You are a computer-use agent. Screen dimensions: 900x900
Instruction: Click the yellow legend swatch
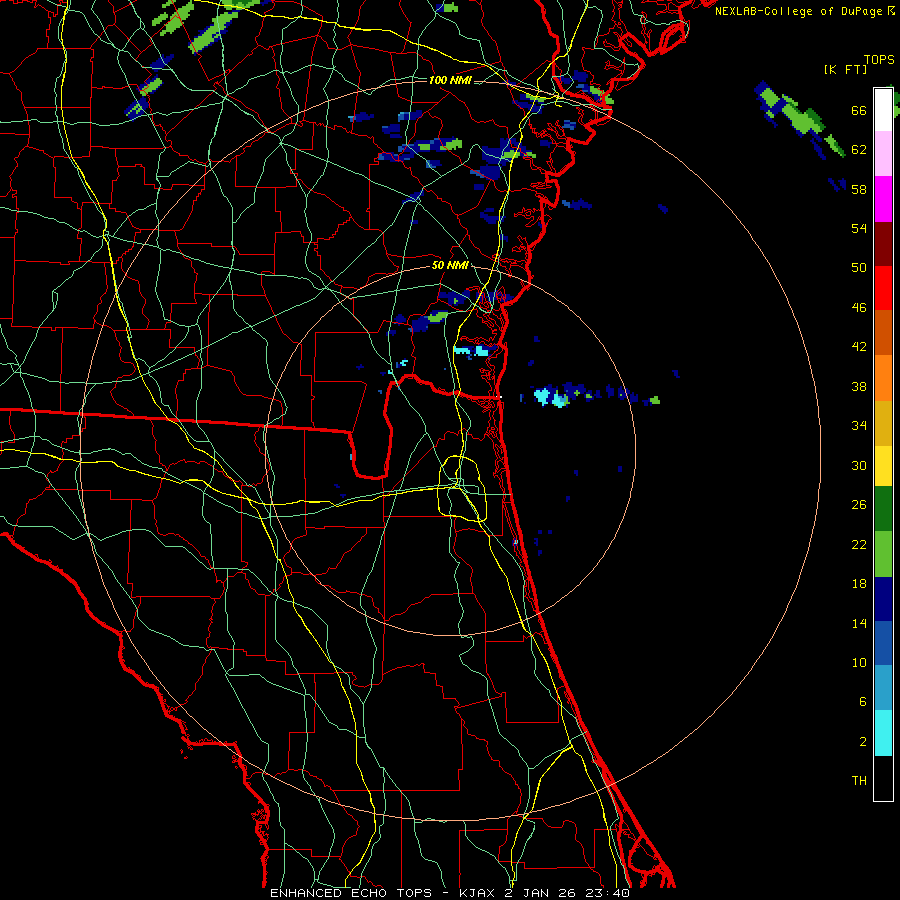tap(883, 466)
